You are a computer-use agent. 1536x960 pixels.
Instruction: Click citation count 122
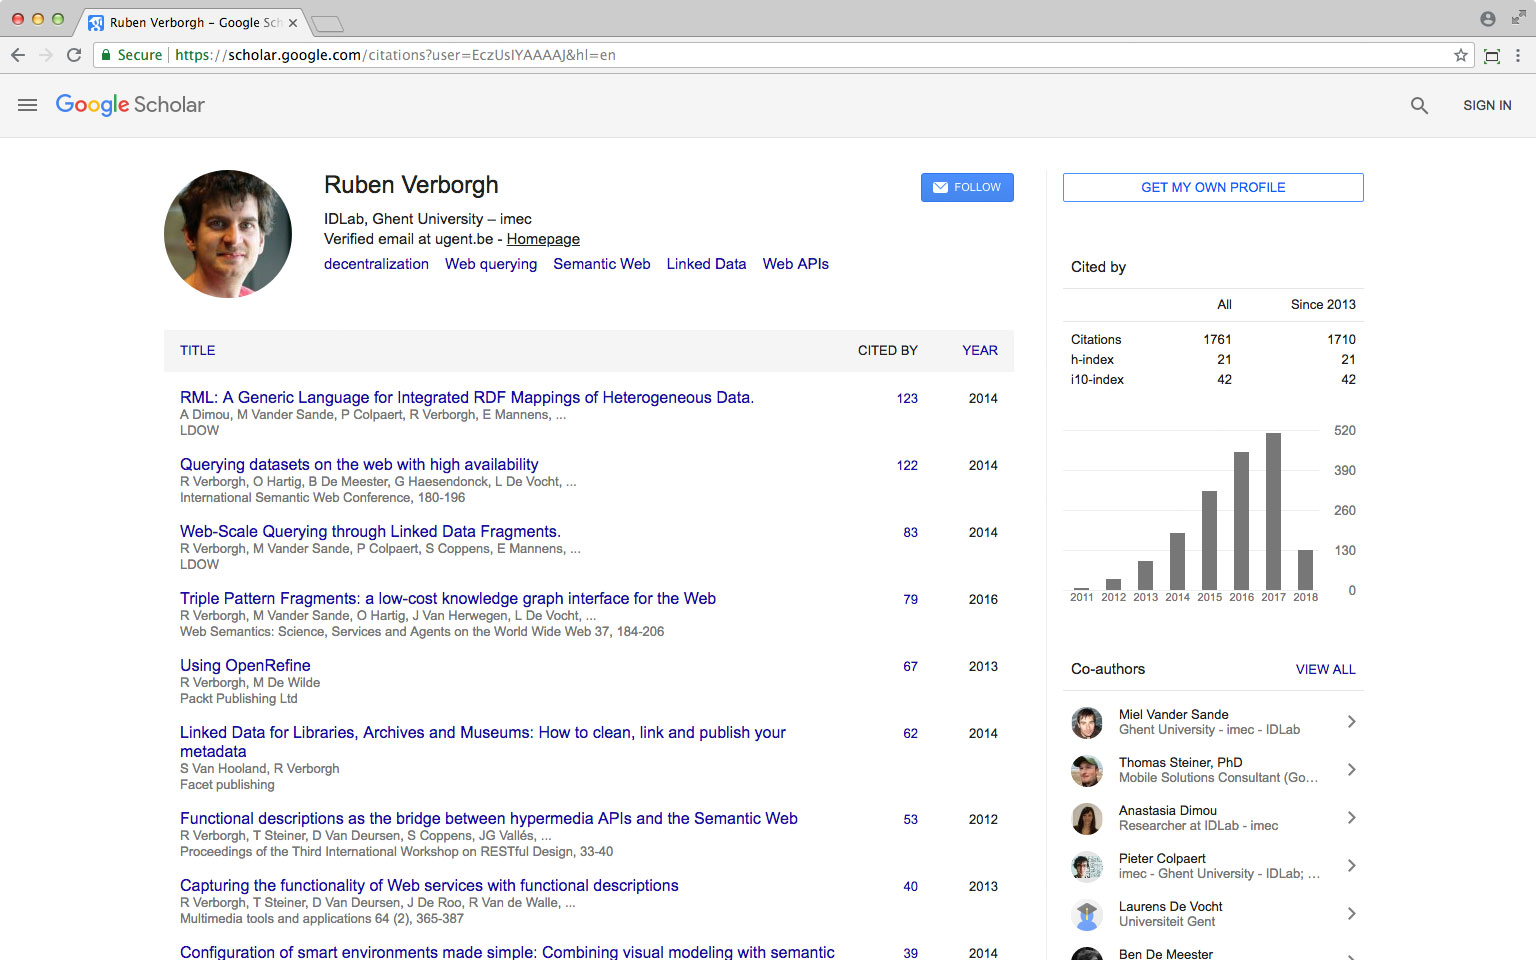[x=907, y=465]
